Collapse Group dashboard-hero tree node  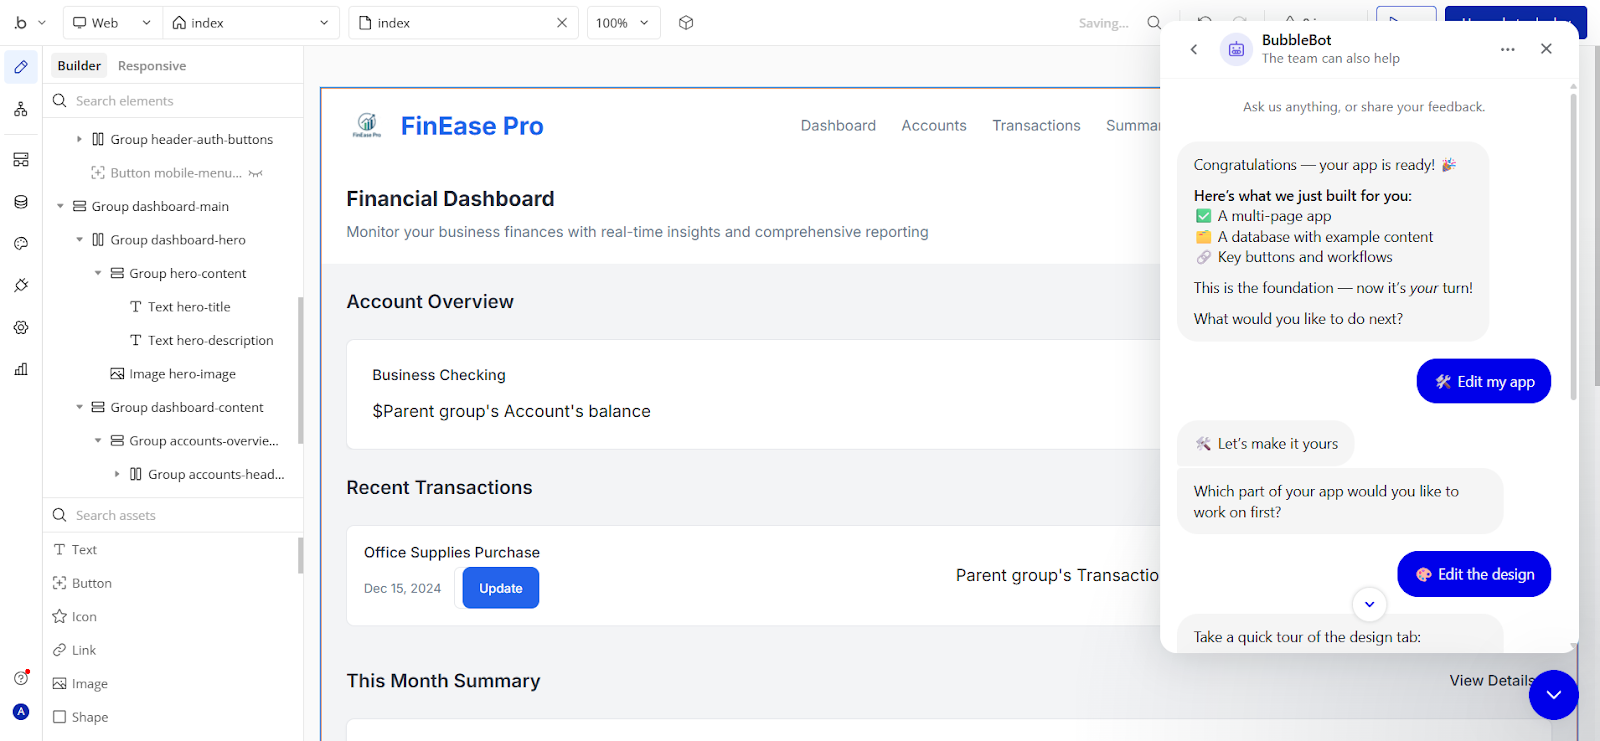coord(79,240)
